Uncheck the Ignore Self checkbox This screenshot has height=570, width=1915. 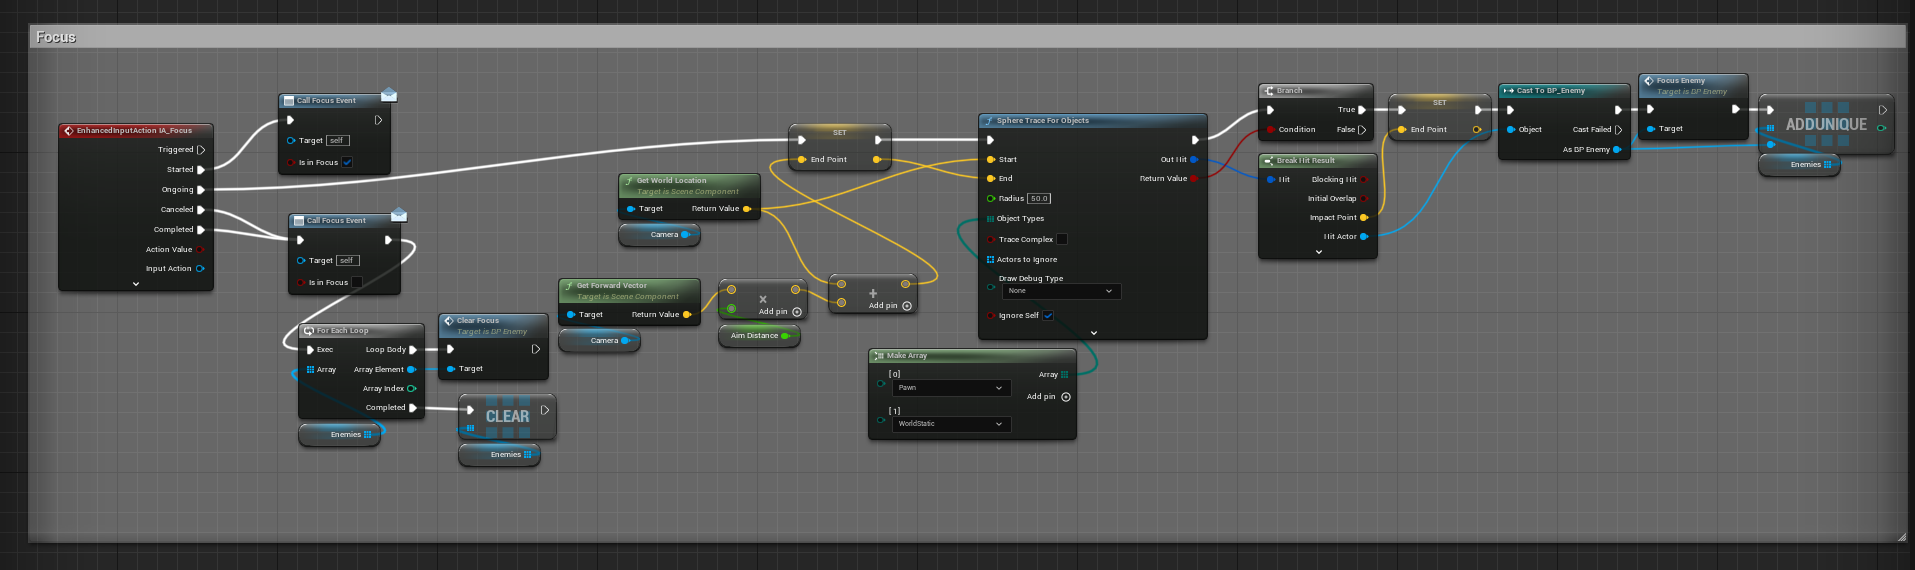pyautogui.click(x=1048, y=316)
